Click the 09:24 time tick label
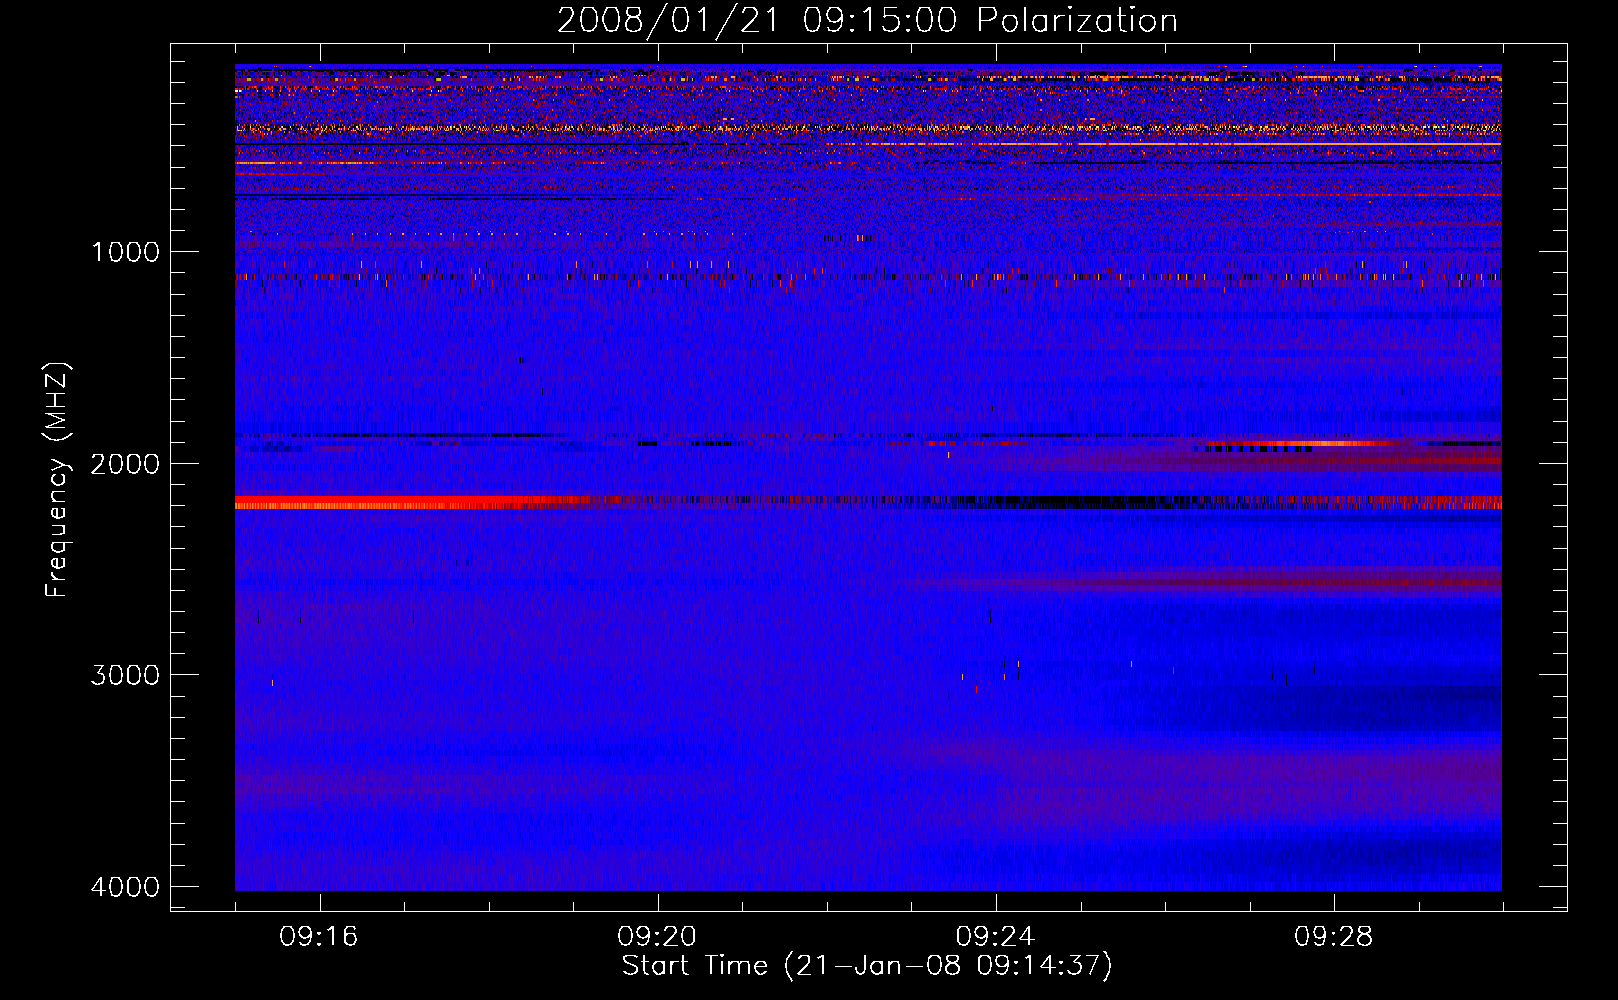 [995, 937]
